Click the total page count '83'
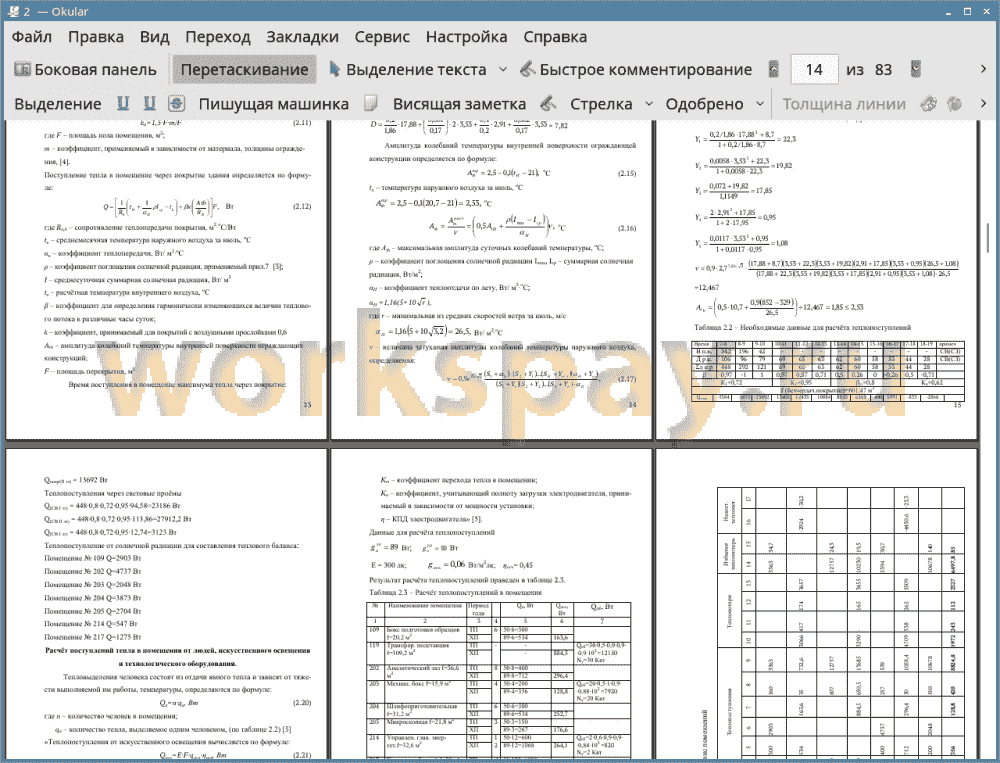Screen dimensions: 1000x763 point(883,70)
